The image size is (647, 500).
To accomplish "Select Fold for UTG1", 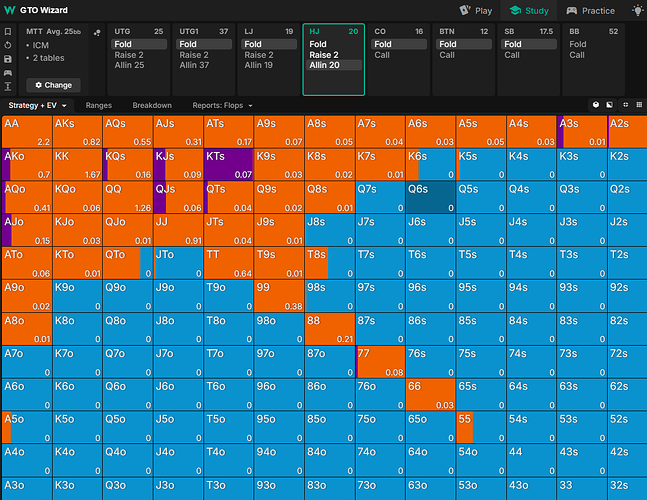I will pos(204,44).
